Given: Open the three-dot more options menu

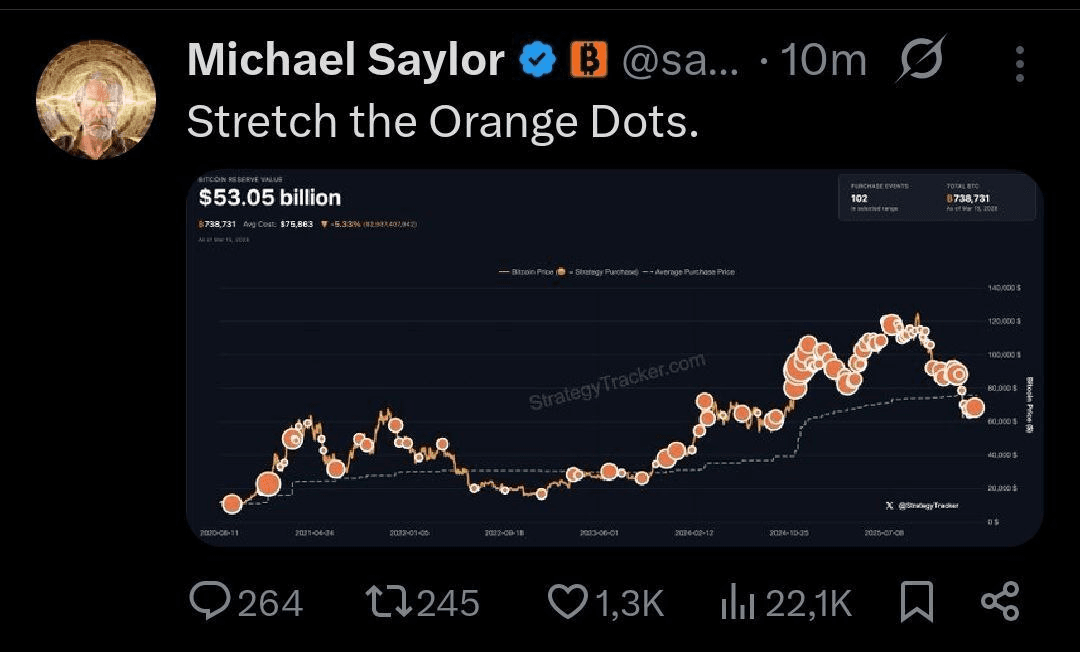Looking at the screenshot, I should click(1019, 64).
